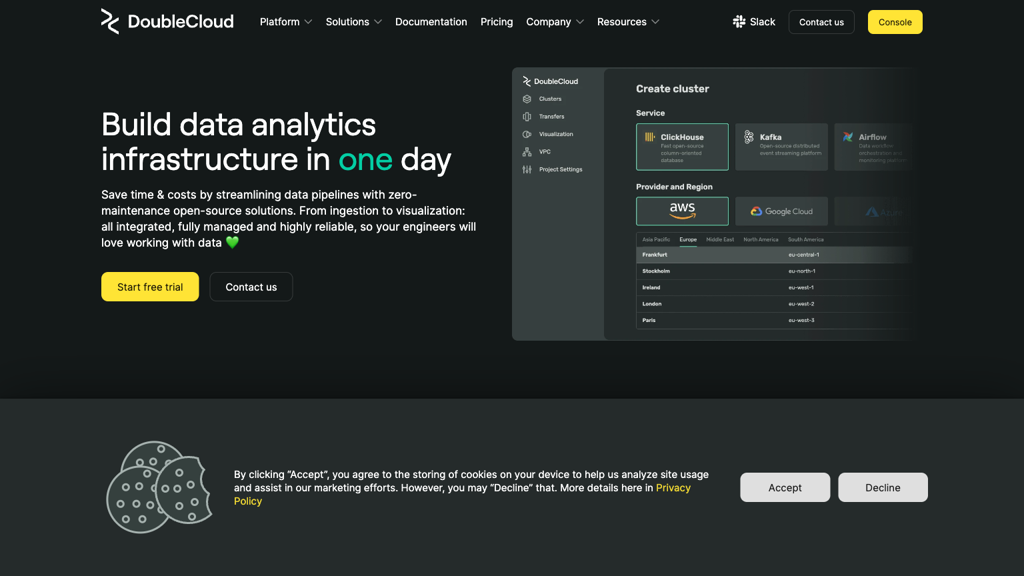Switch to the North America region tab
The height and width of the screenshot is (576, 1024).
point(760,240)
